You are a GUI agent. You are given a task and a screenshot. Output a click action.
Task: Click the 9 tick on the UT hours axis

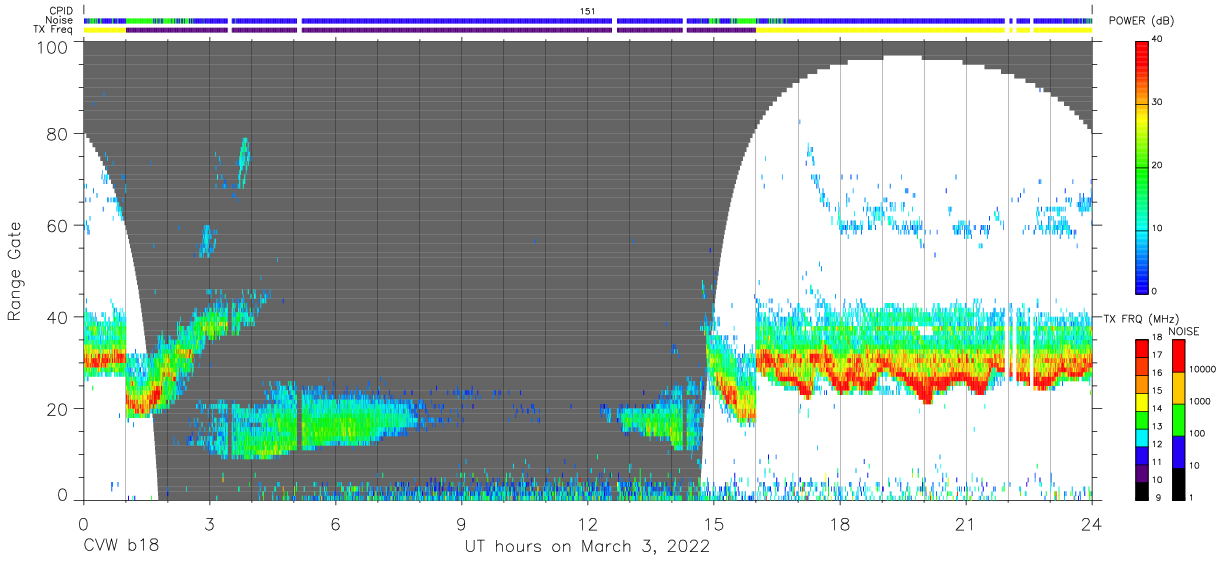pyautogui.click(x=461, y=524)
